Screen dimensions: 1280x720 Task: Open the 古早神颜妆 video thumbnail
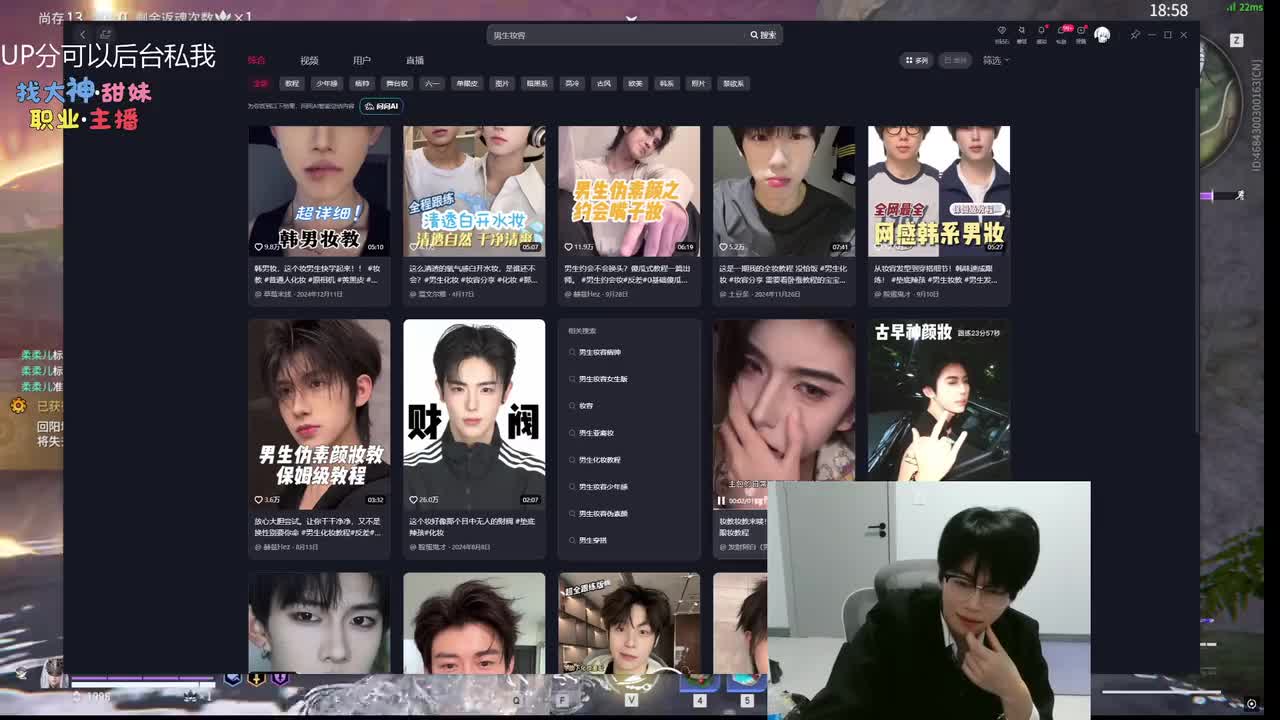(939, 400)
